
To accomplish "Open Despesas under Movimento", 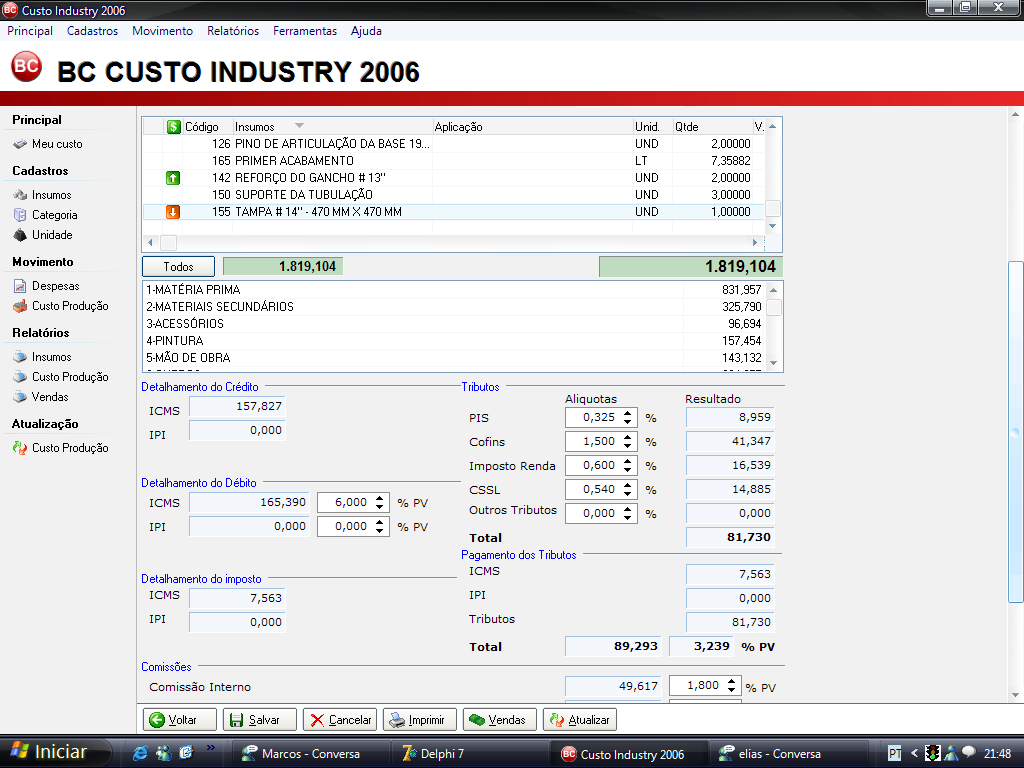I will [x=55, y=286].
